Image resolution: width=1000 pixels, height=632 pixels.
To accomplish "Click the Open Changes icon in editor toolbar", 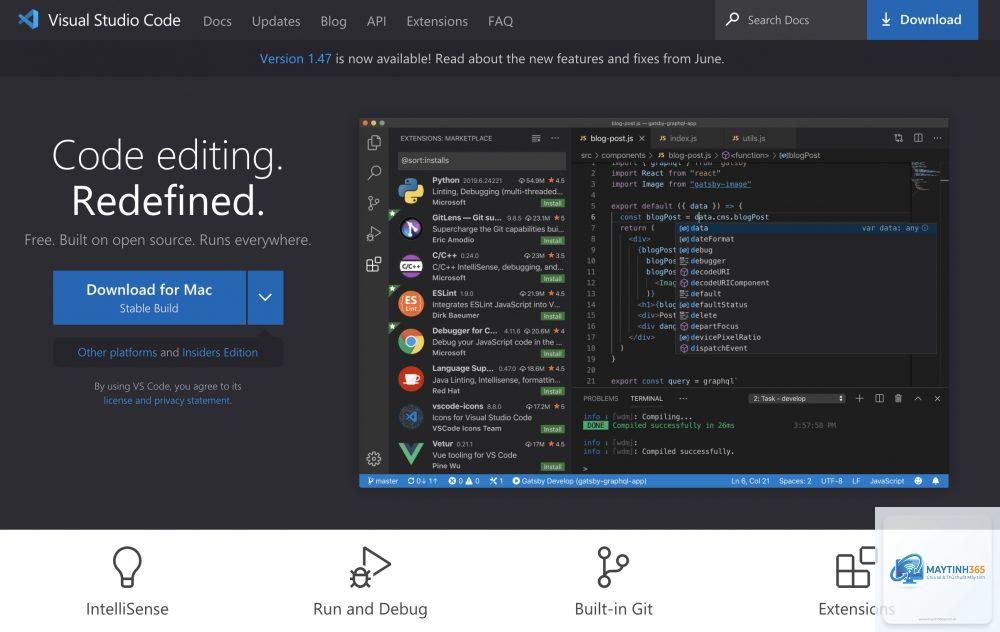I will (899, 138).
